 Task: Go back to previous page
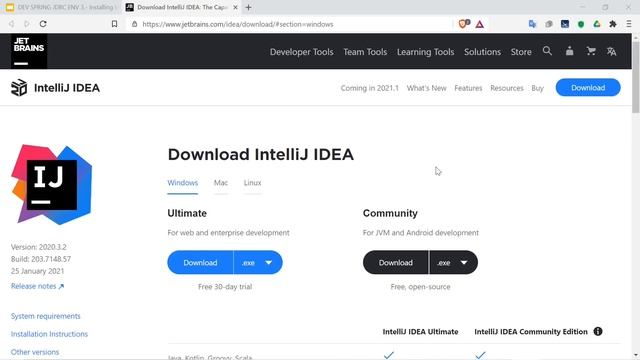[x=11, y=24]
